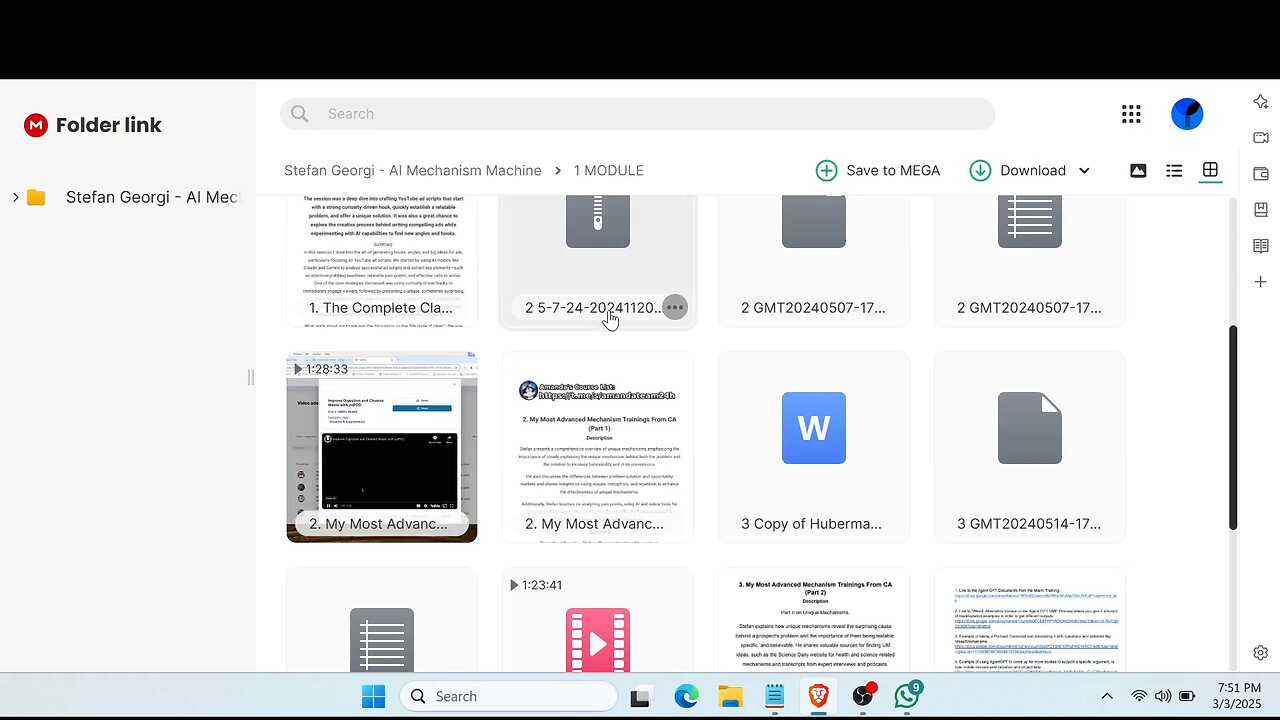Click the file list vertical scrollbar

[1233, 428]
